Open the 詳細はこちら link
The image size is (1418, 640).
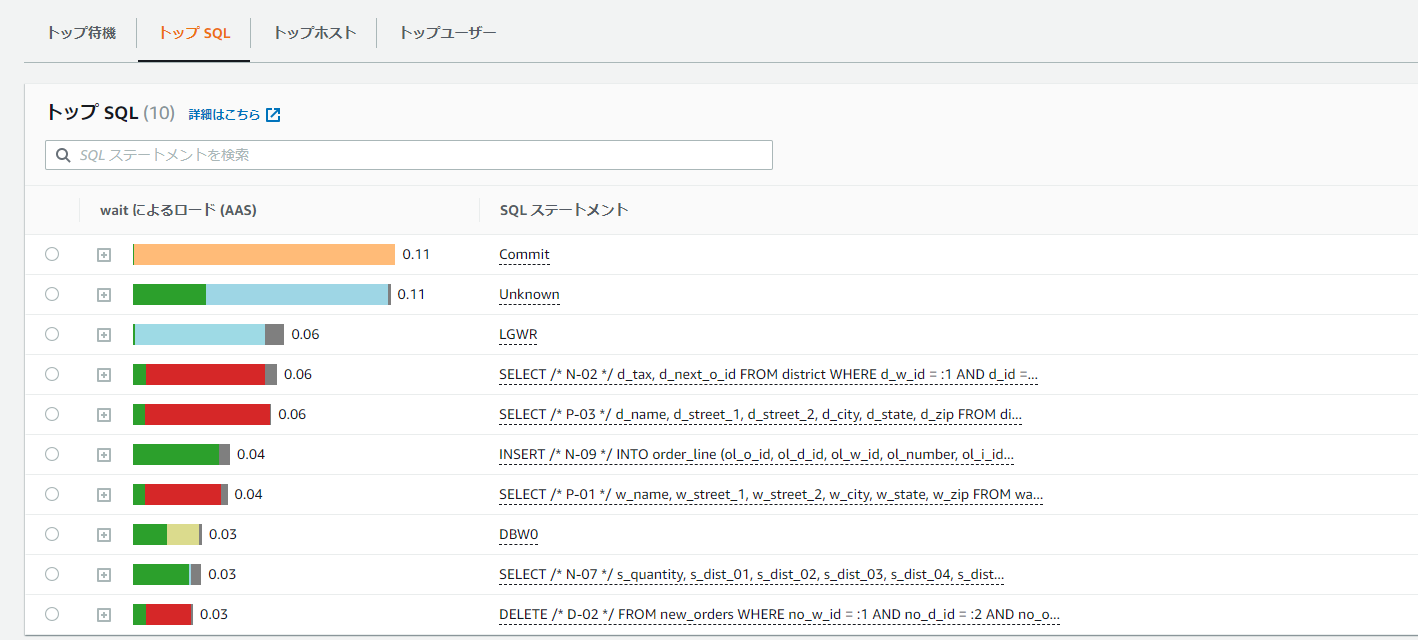click(224, 115)
